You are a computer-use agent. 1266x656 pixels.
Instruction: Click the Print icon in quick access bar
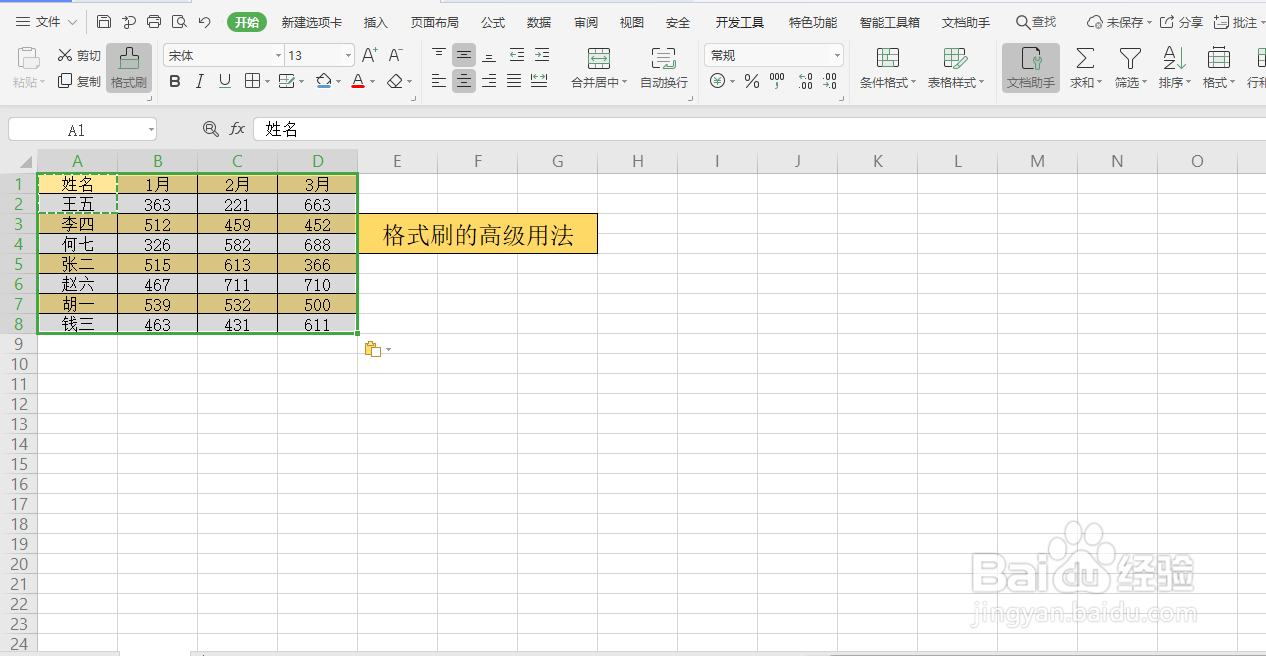(x=154, y=21)
